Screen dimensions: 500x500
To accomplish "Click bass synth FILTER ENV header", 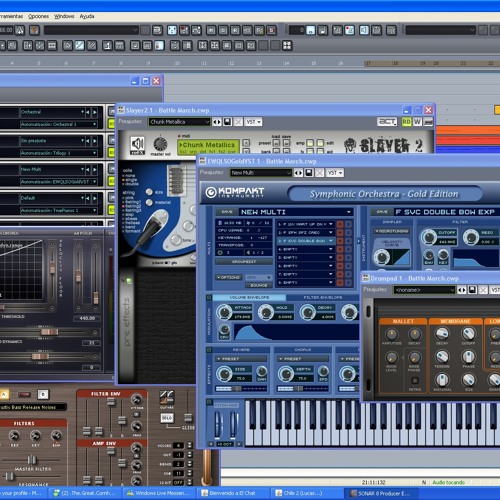I will (x=106, y=394).
